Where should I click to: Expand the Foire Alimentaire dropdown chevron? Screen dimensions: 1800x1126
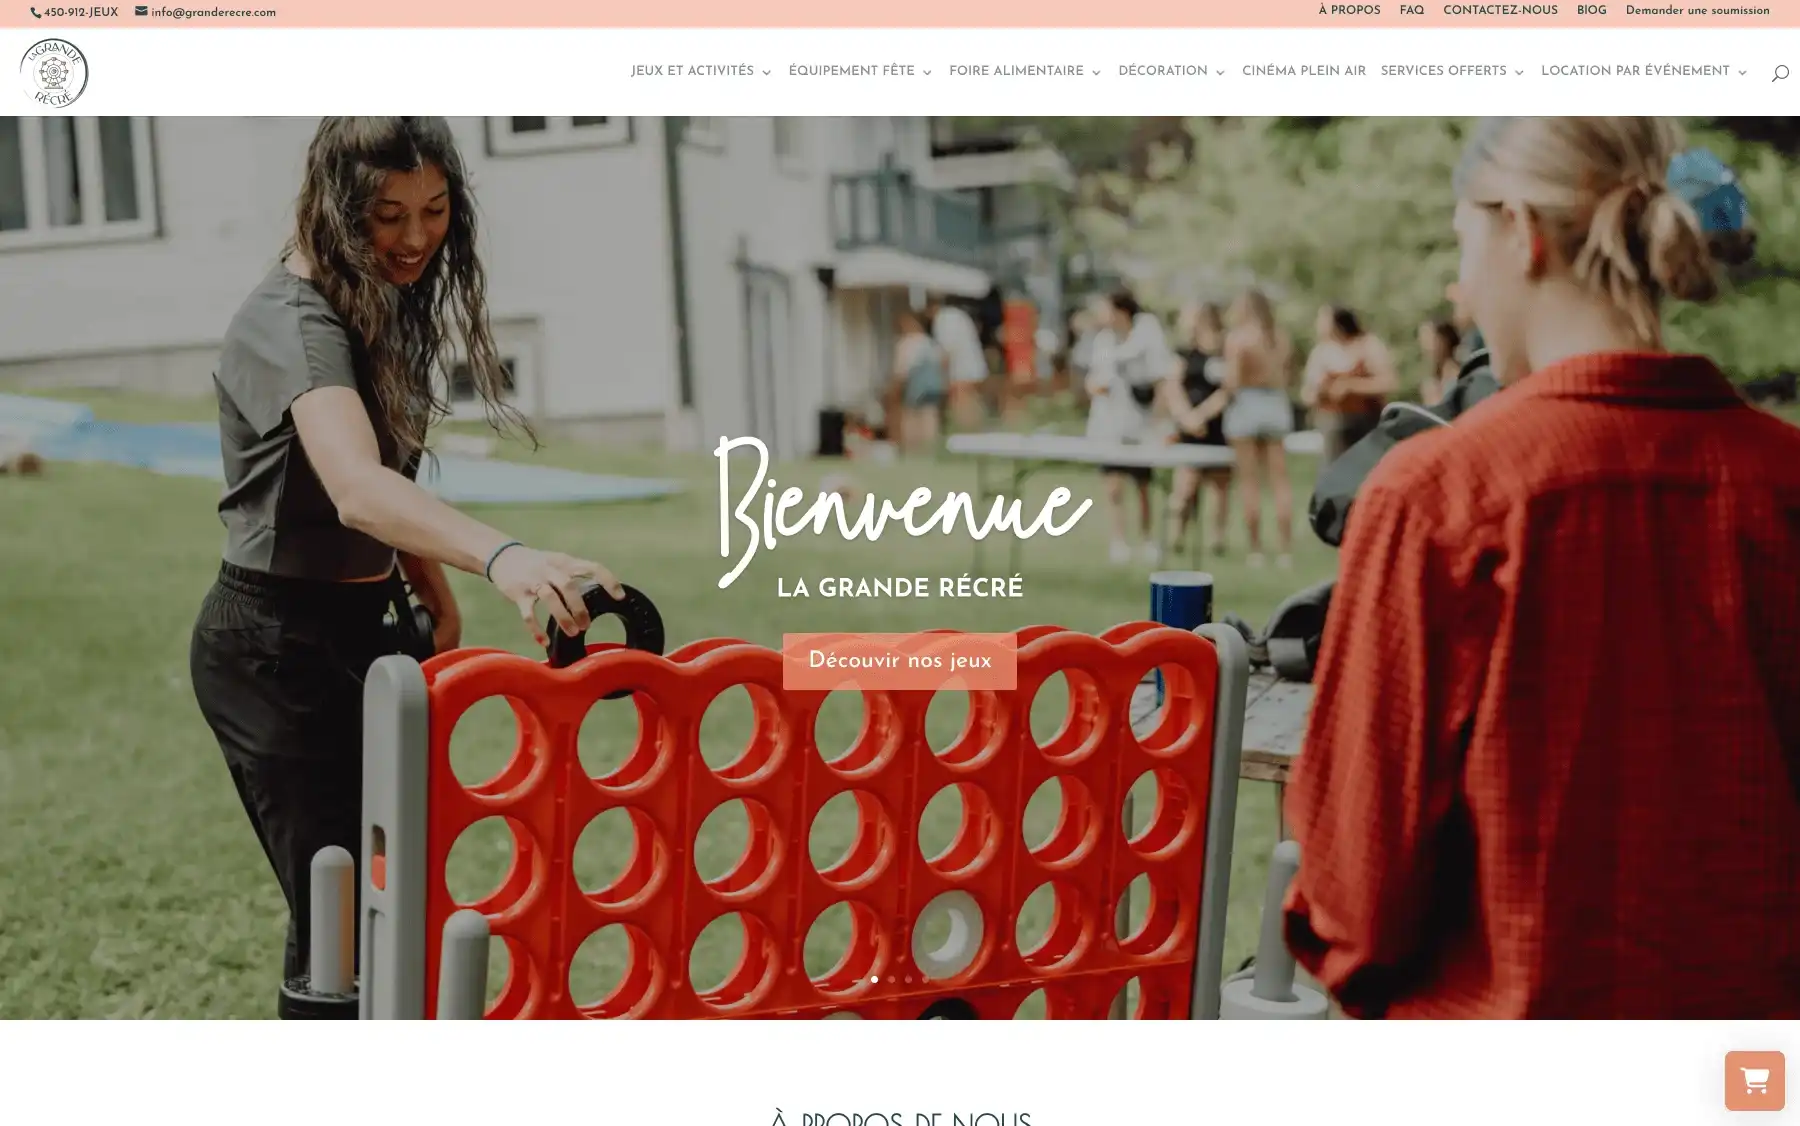click(x=1096, y=72)
